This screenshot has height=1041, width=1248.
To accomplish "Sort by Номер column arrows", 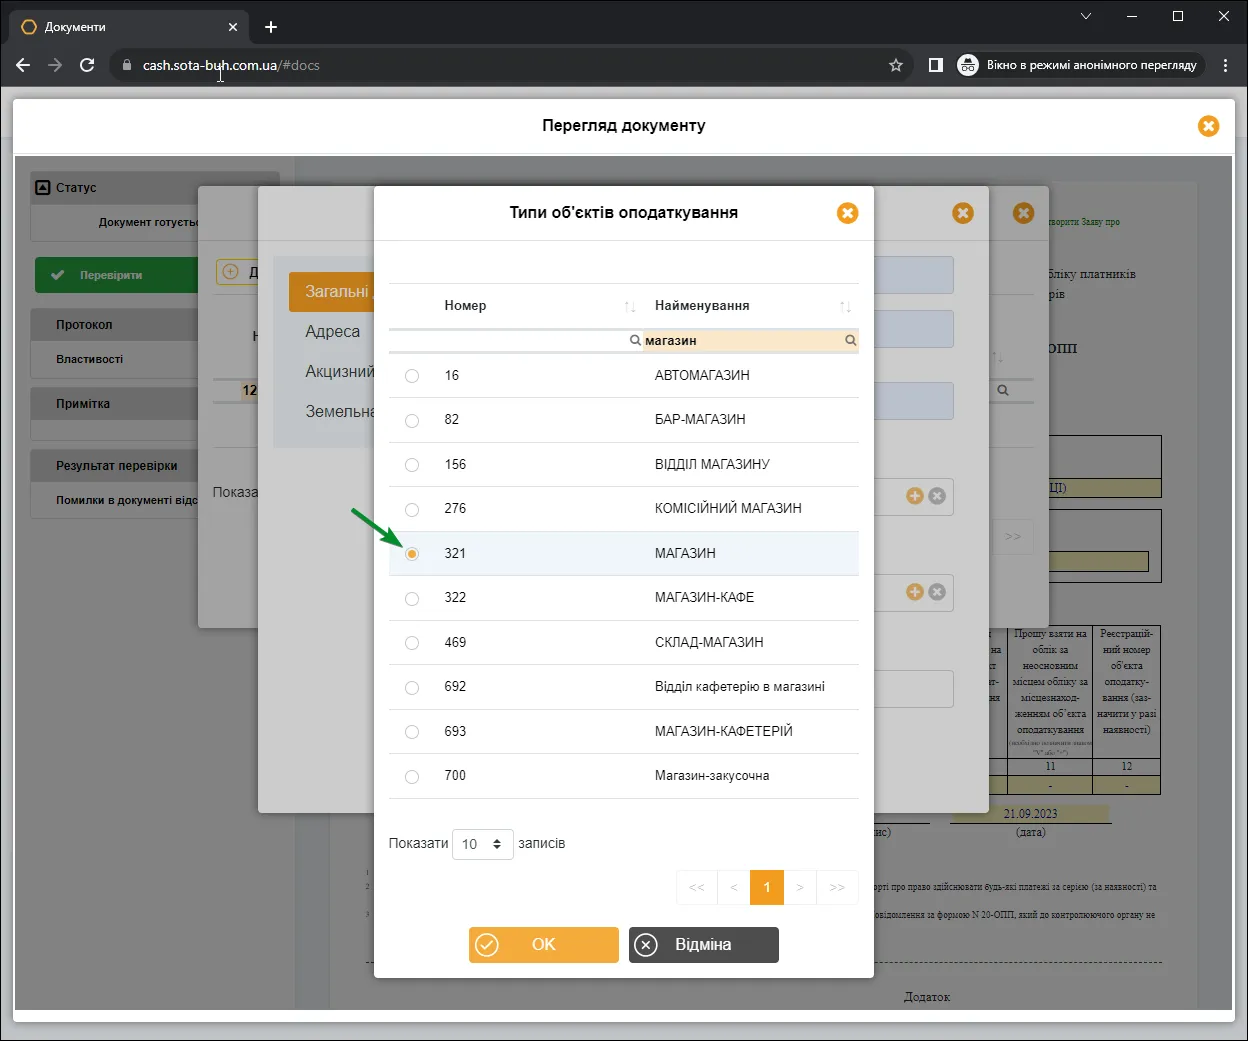I will [x=630, y=306].
